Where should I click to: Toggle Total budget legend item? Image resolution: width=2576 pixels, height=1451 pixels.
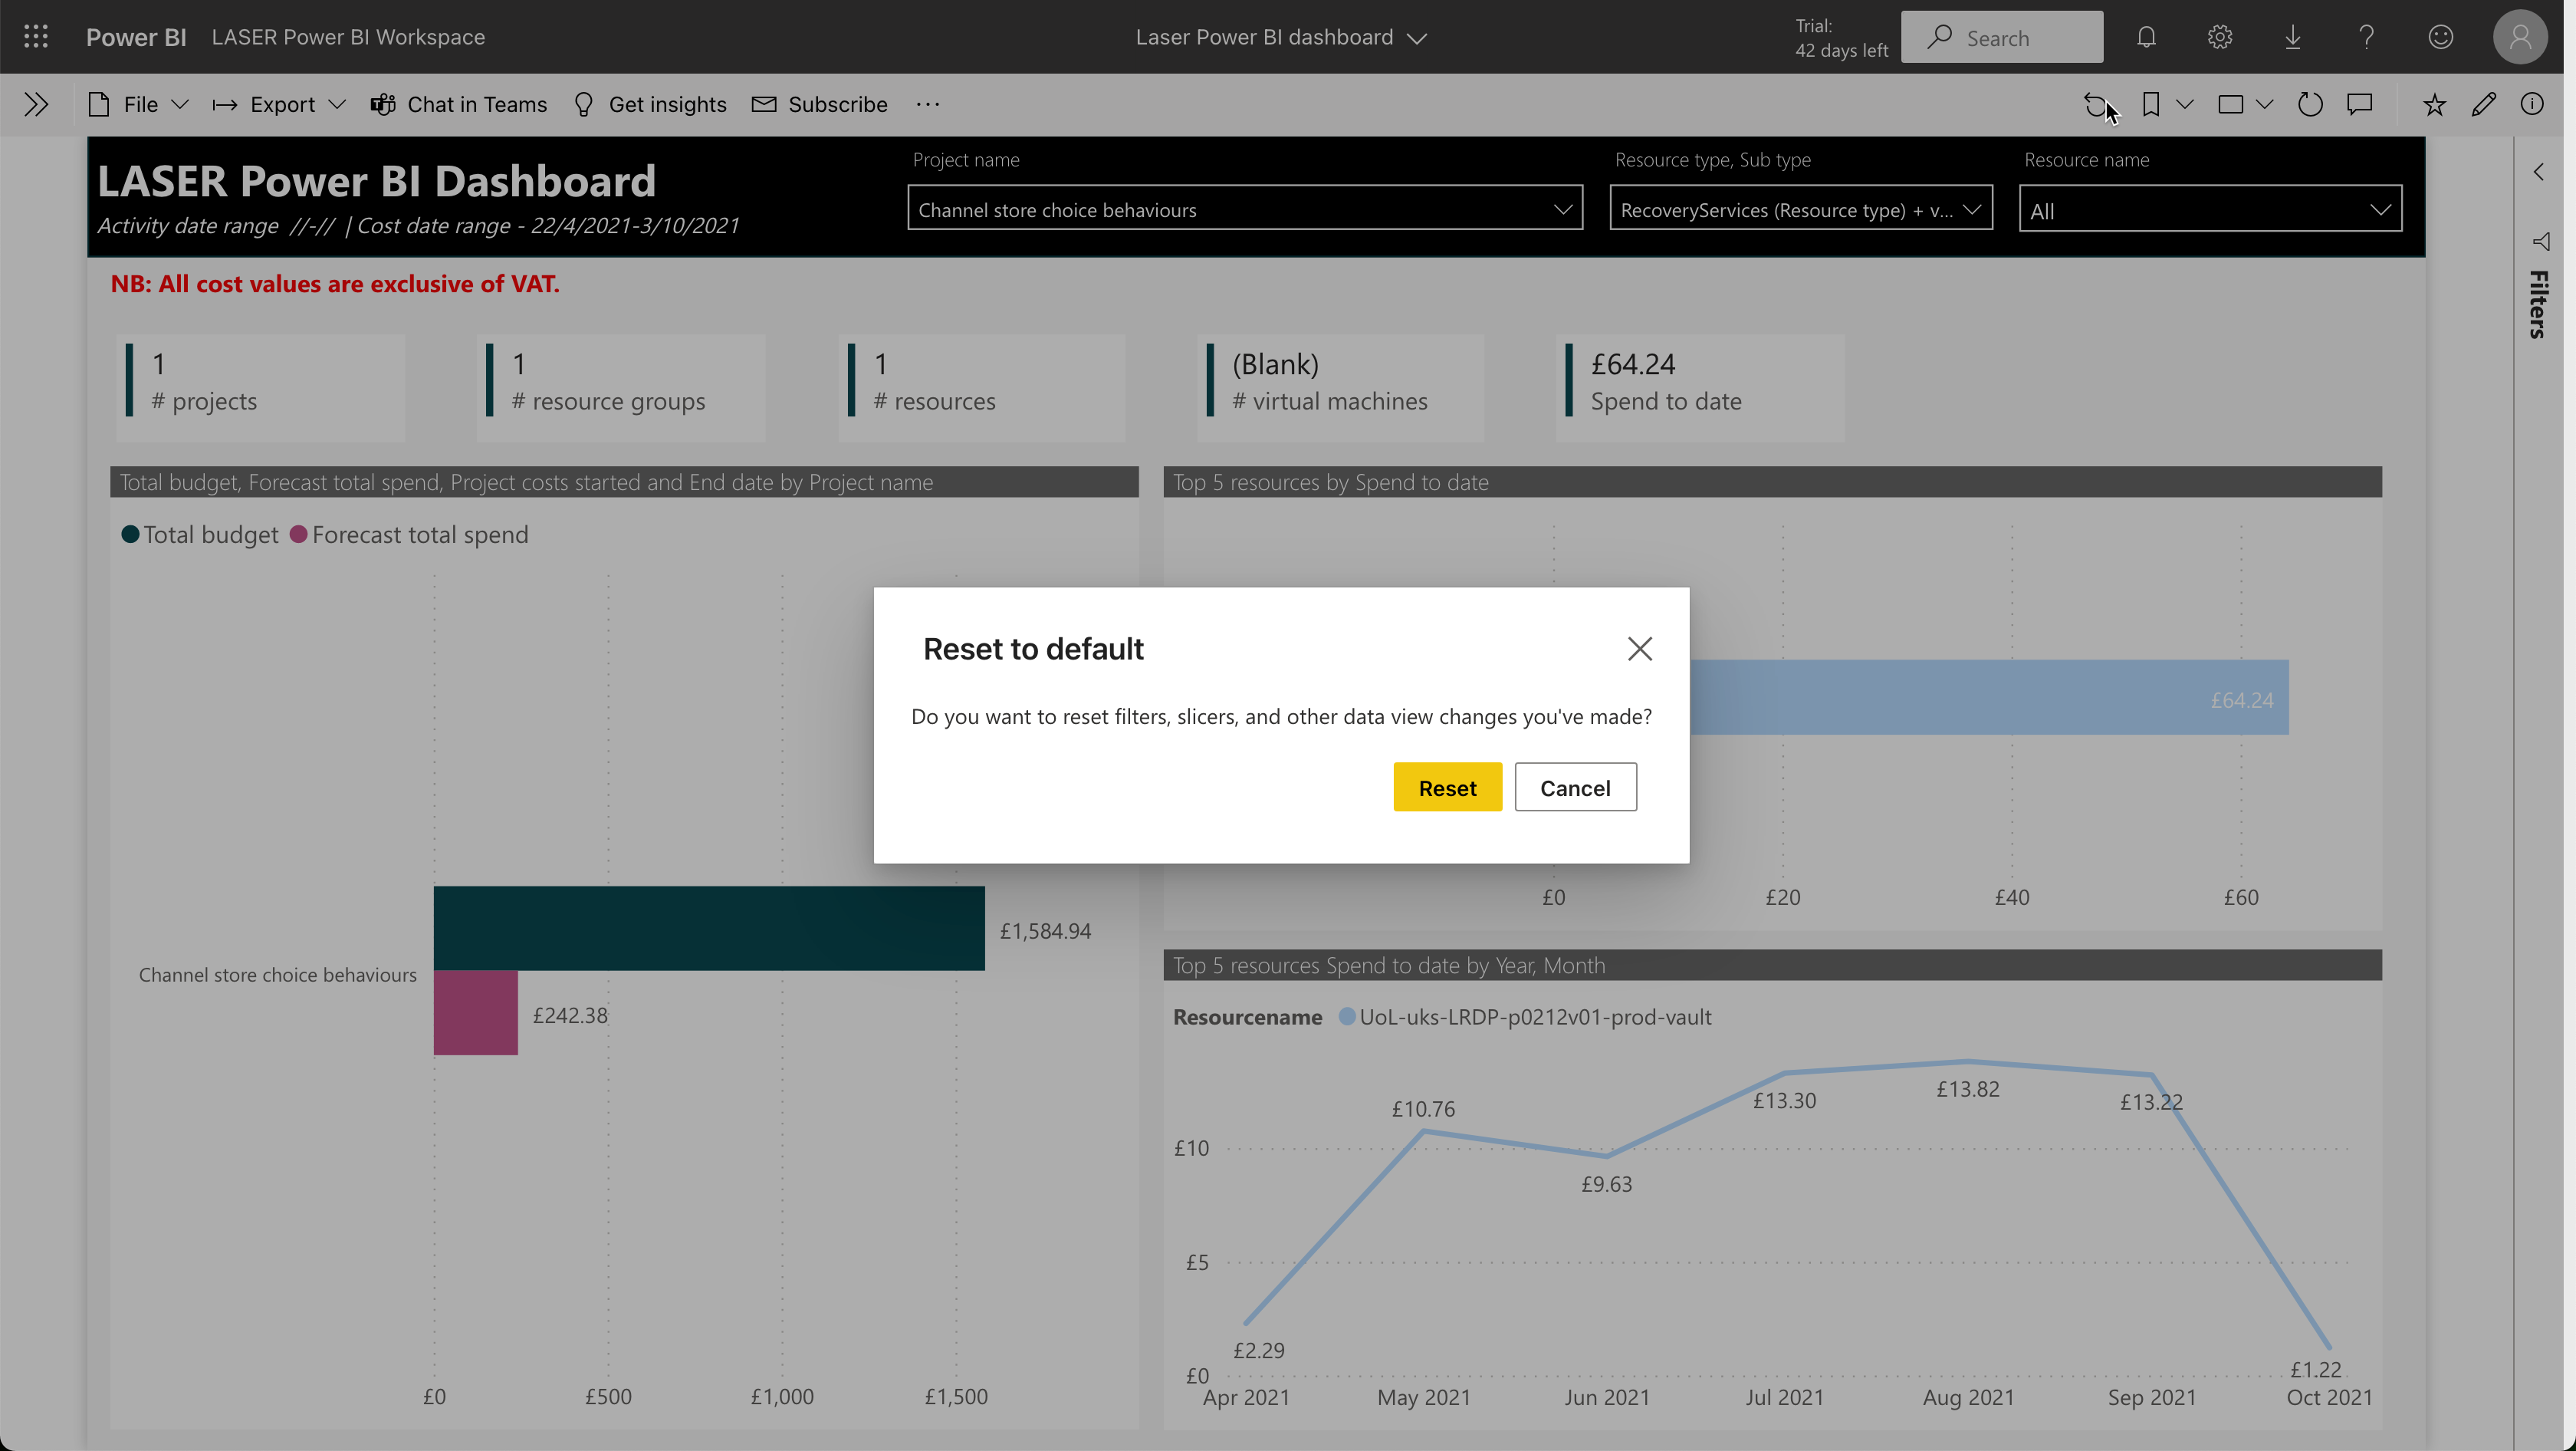click(200, 535)
